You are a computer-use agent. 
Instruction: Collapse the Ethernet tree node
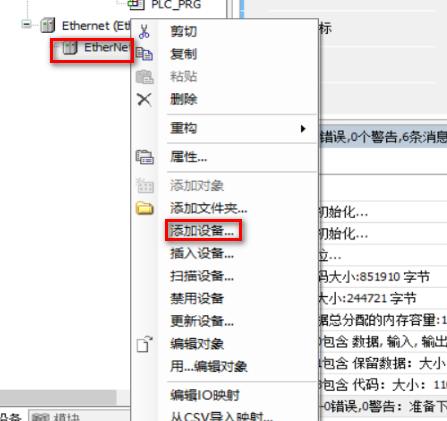pyautogui.click(x=27, y=24)
